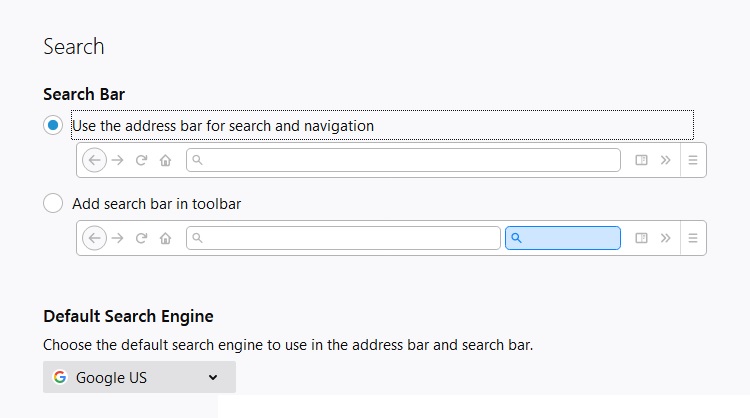Click the hamburger menu in the second toolbar preview
Viewport: 750px width, 418px height.
pos(693,238)
